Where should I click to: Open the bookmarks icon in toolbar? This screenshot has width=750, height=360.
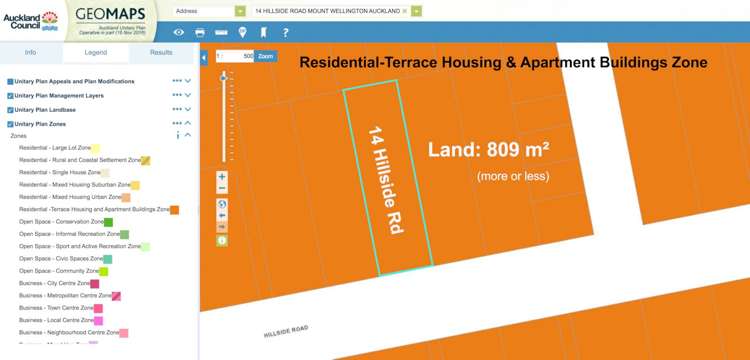(x=264, y=33)
